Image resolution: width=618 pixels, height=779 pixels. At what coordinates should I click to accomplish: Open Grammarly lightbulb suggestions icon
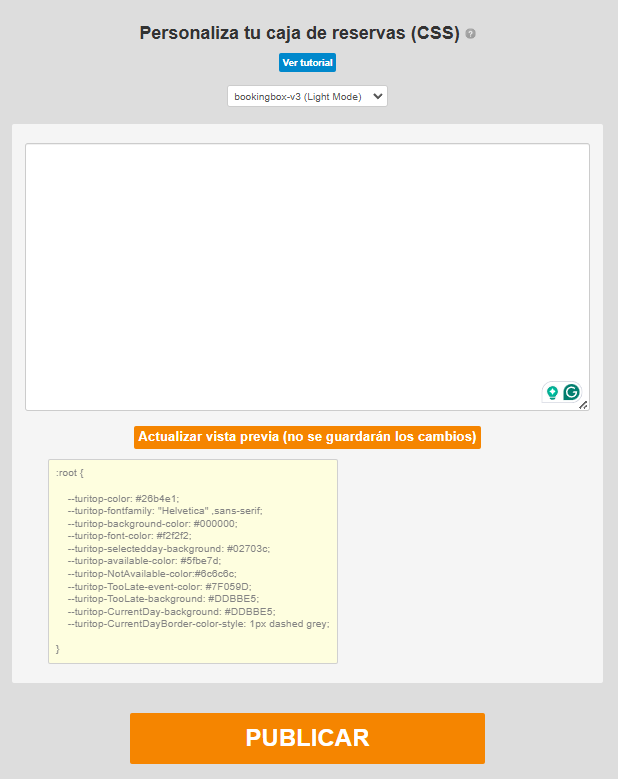pyautogui.click(x=551, y=392)
